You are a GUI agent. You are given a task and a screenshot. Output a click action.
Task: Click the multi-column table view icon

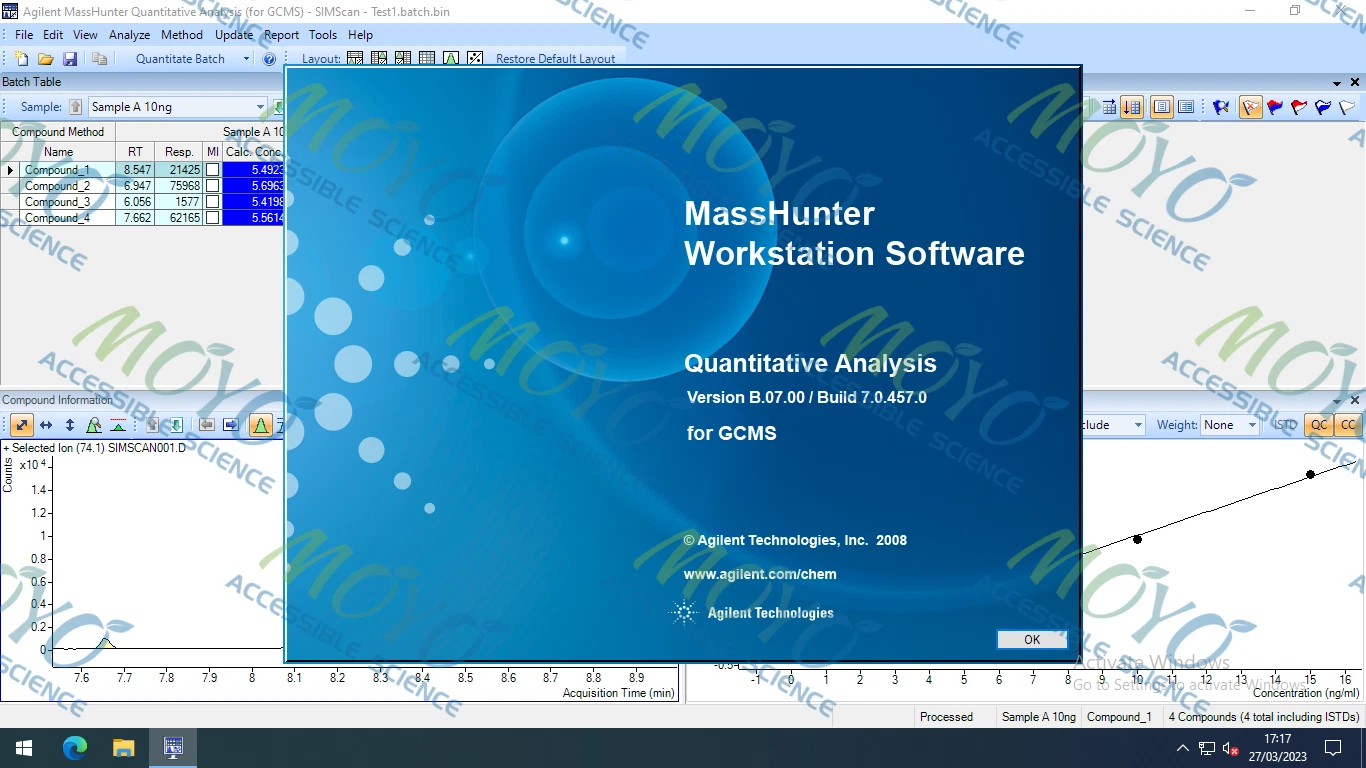click(1186, 107)
